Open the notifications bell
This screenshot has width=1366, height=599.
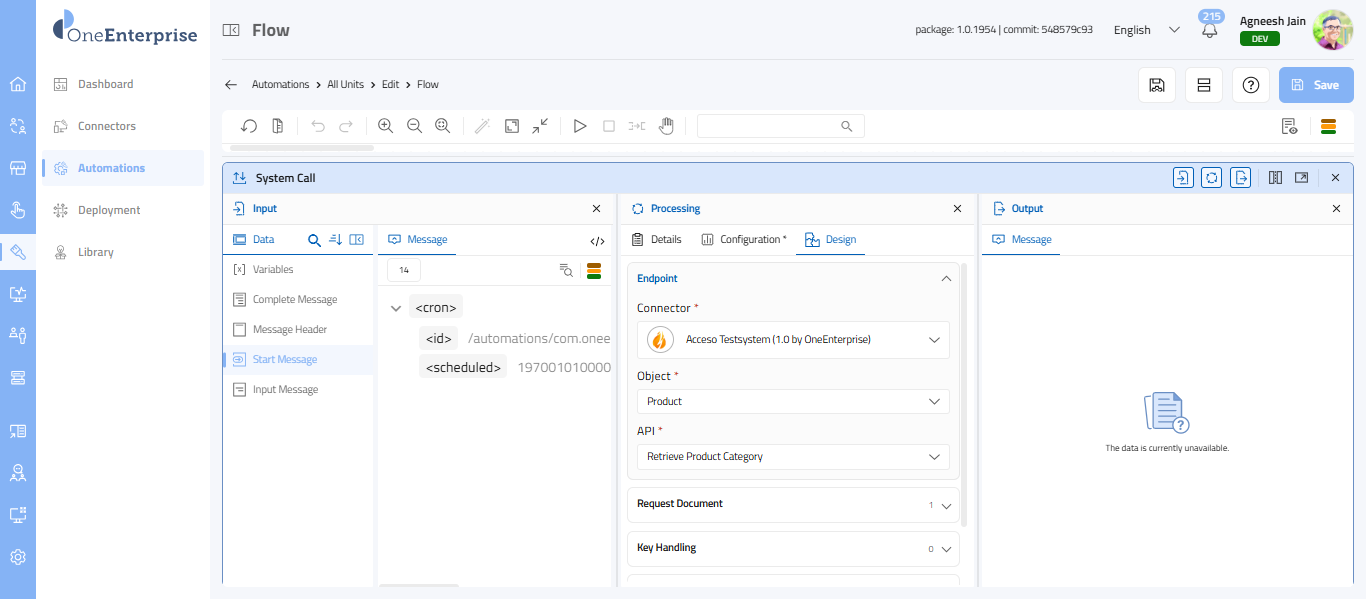[x=1210, y=31]
